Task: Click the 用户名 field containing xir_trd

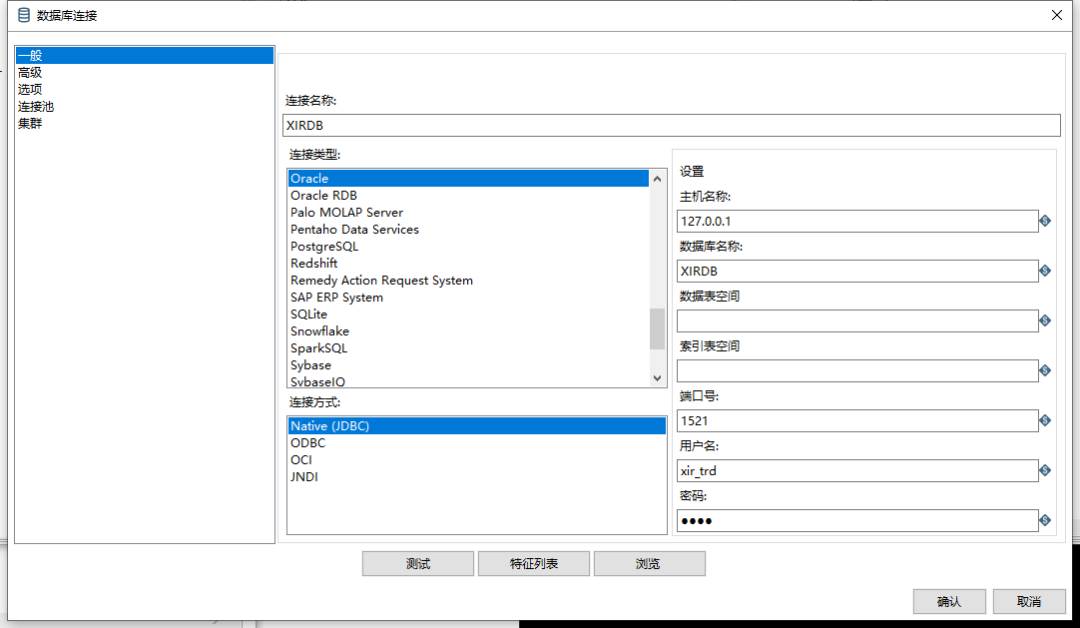Action: 858,470
